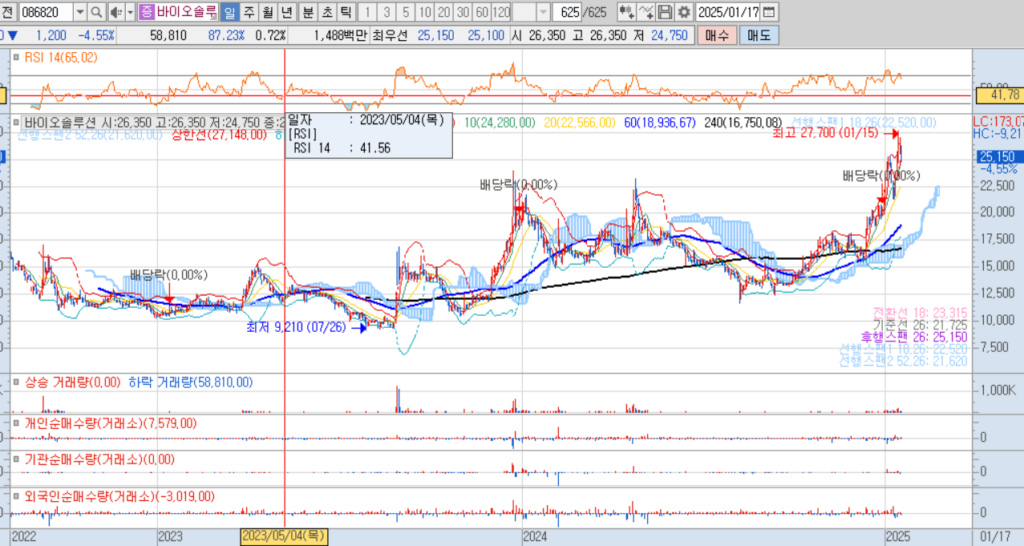Save chart with the floppy disk icon
Viewport: 1024px width, 546px height.
coord(666,12)
